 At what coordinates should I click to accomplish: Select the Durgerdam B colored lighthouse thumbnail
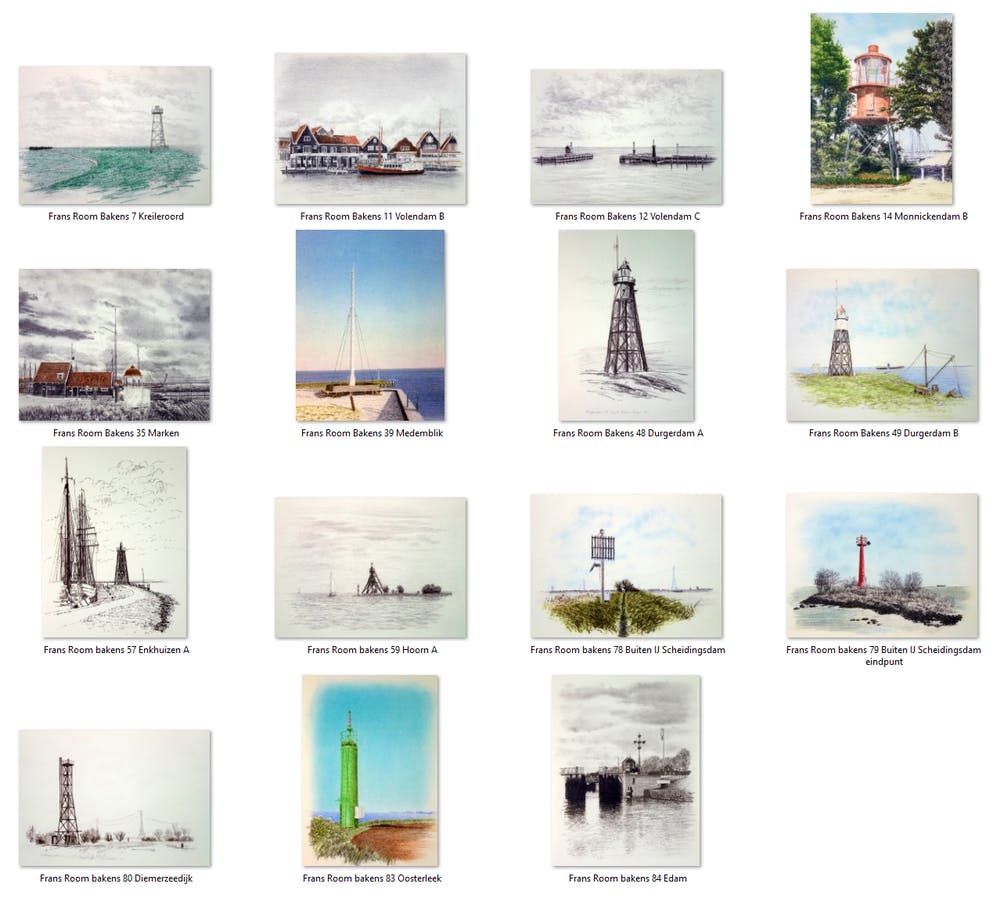pyautogui.click(x=881, y=344)
